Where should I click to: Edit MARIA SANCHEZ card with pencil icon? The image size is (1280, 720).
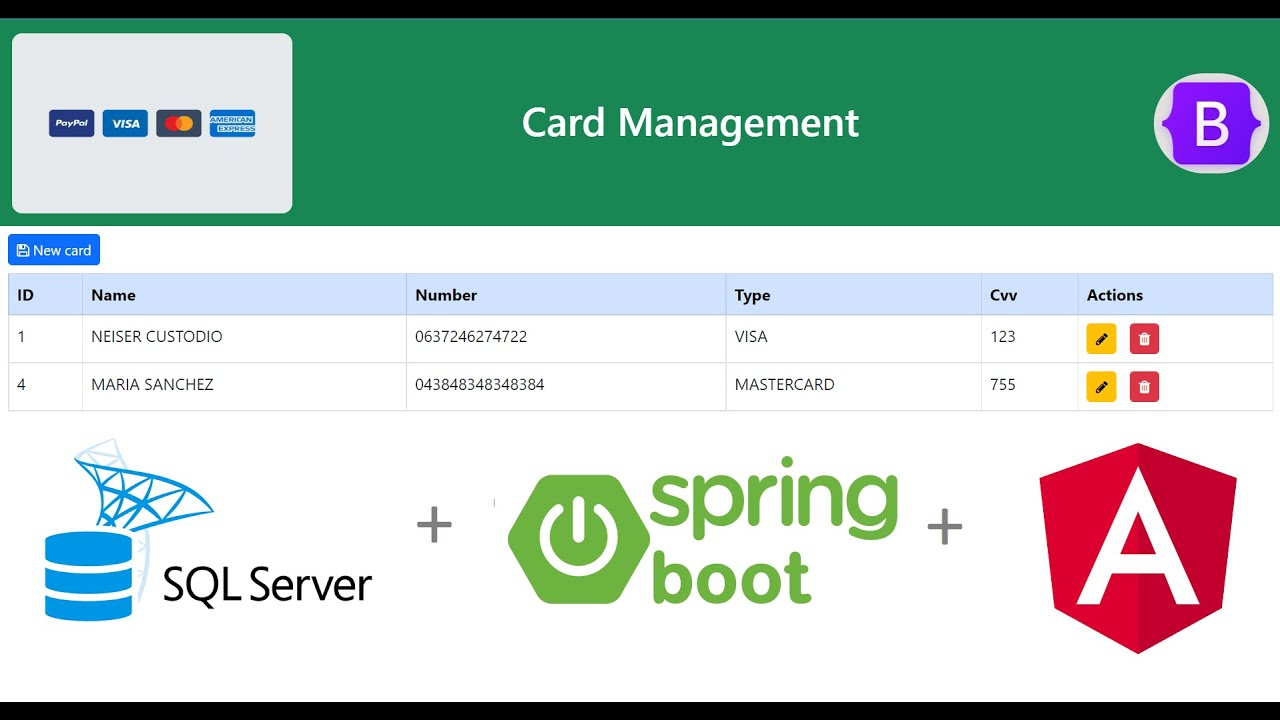point(1101,387)
